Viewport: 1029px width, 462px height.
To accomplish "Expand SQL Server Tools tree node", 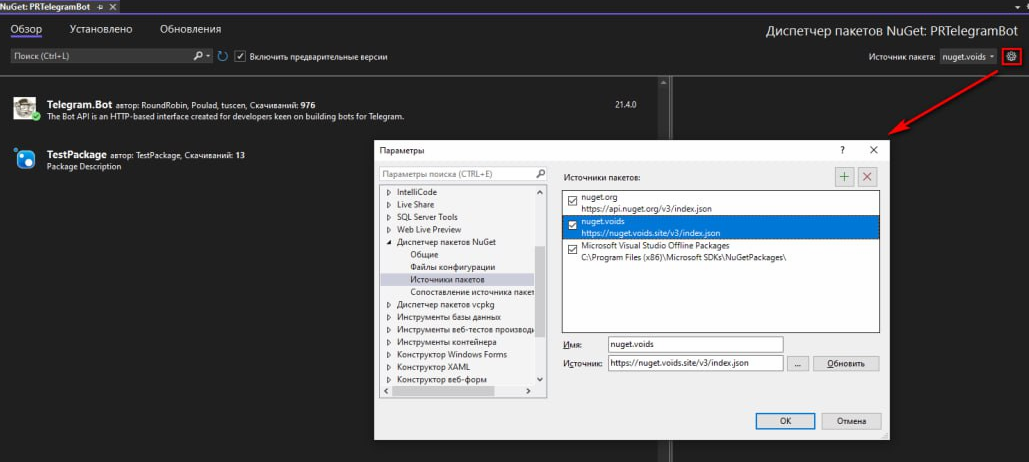I will (390, 217).
